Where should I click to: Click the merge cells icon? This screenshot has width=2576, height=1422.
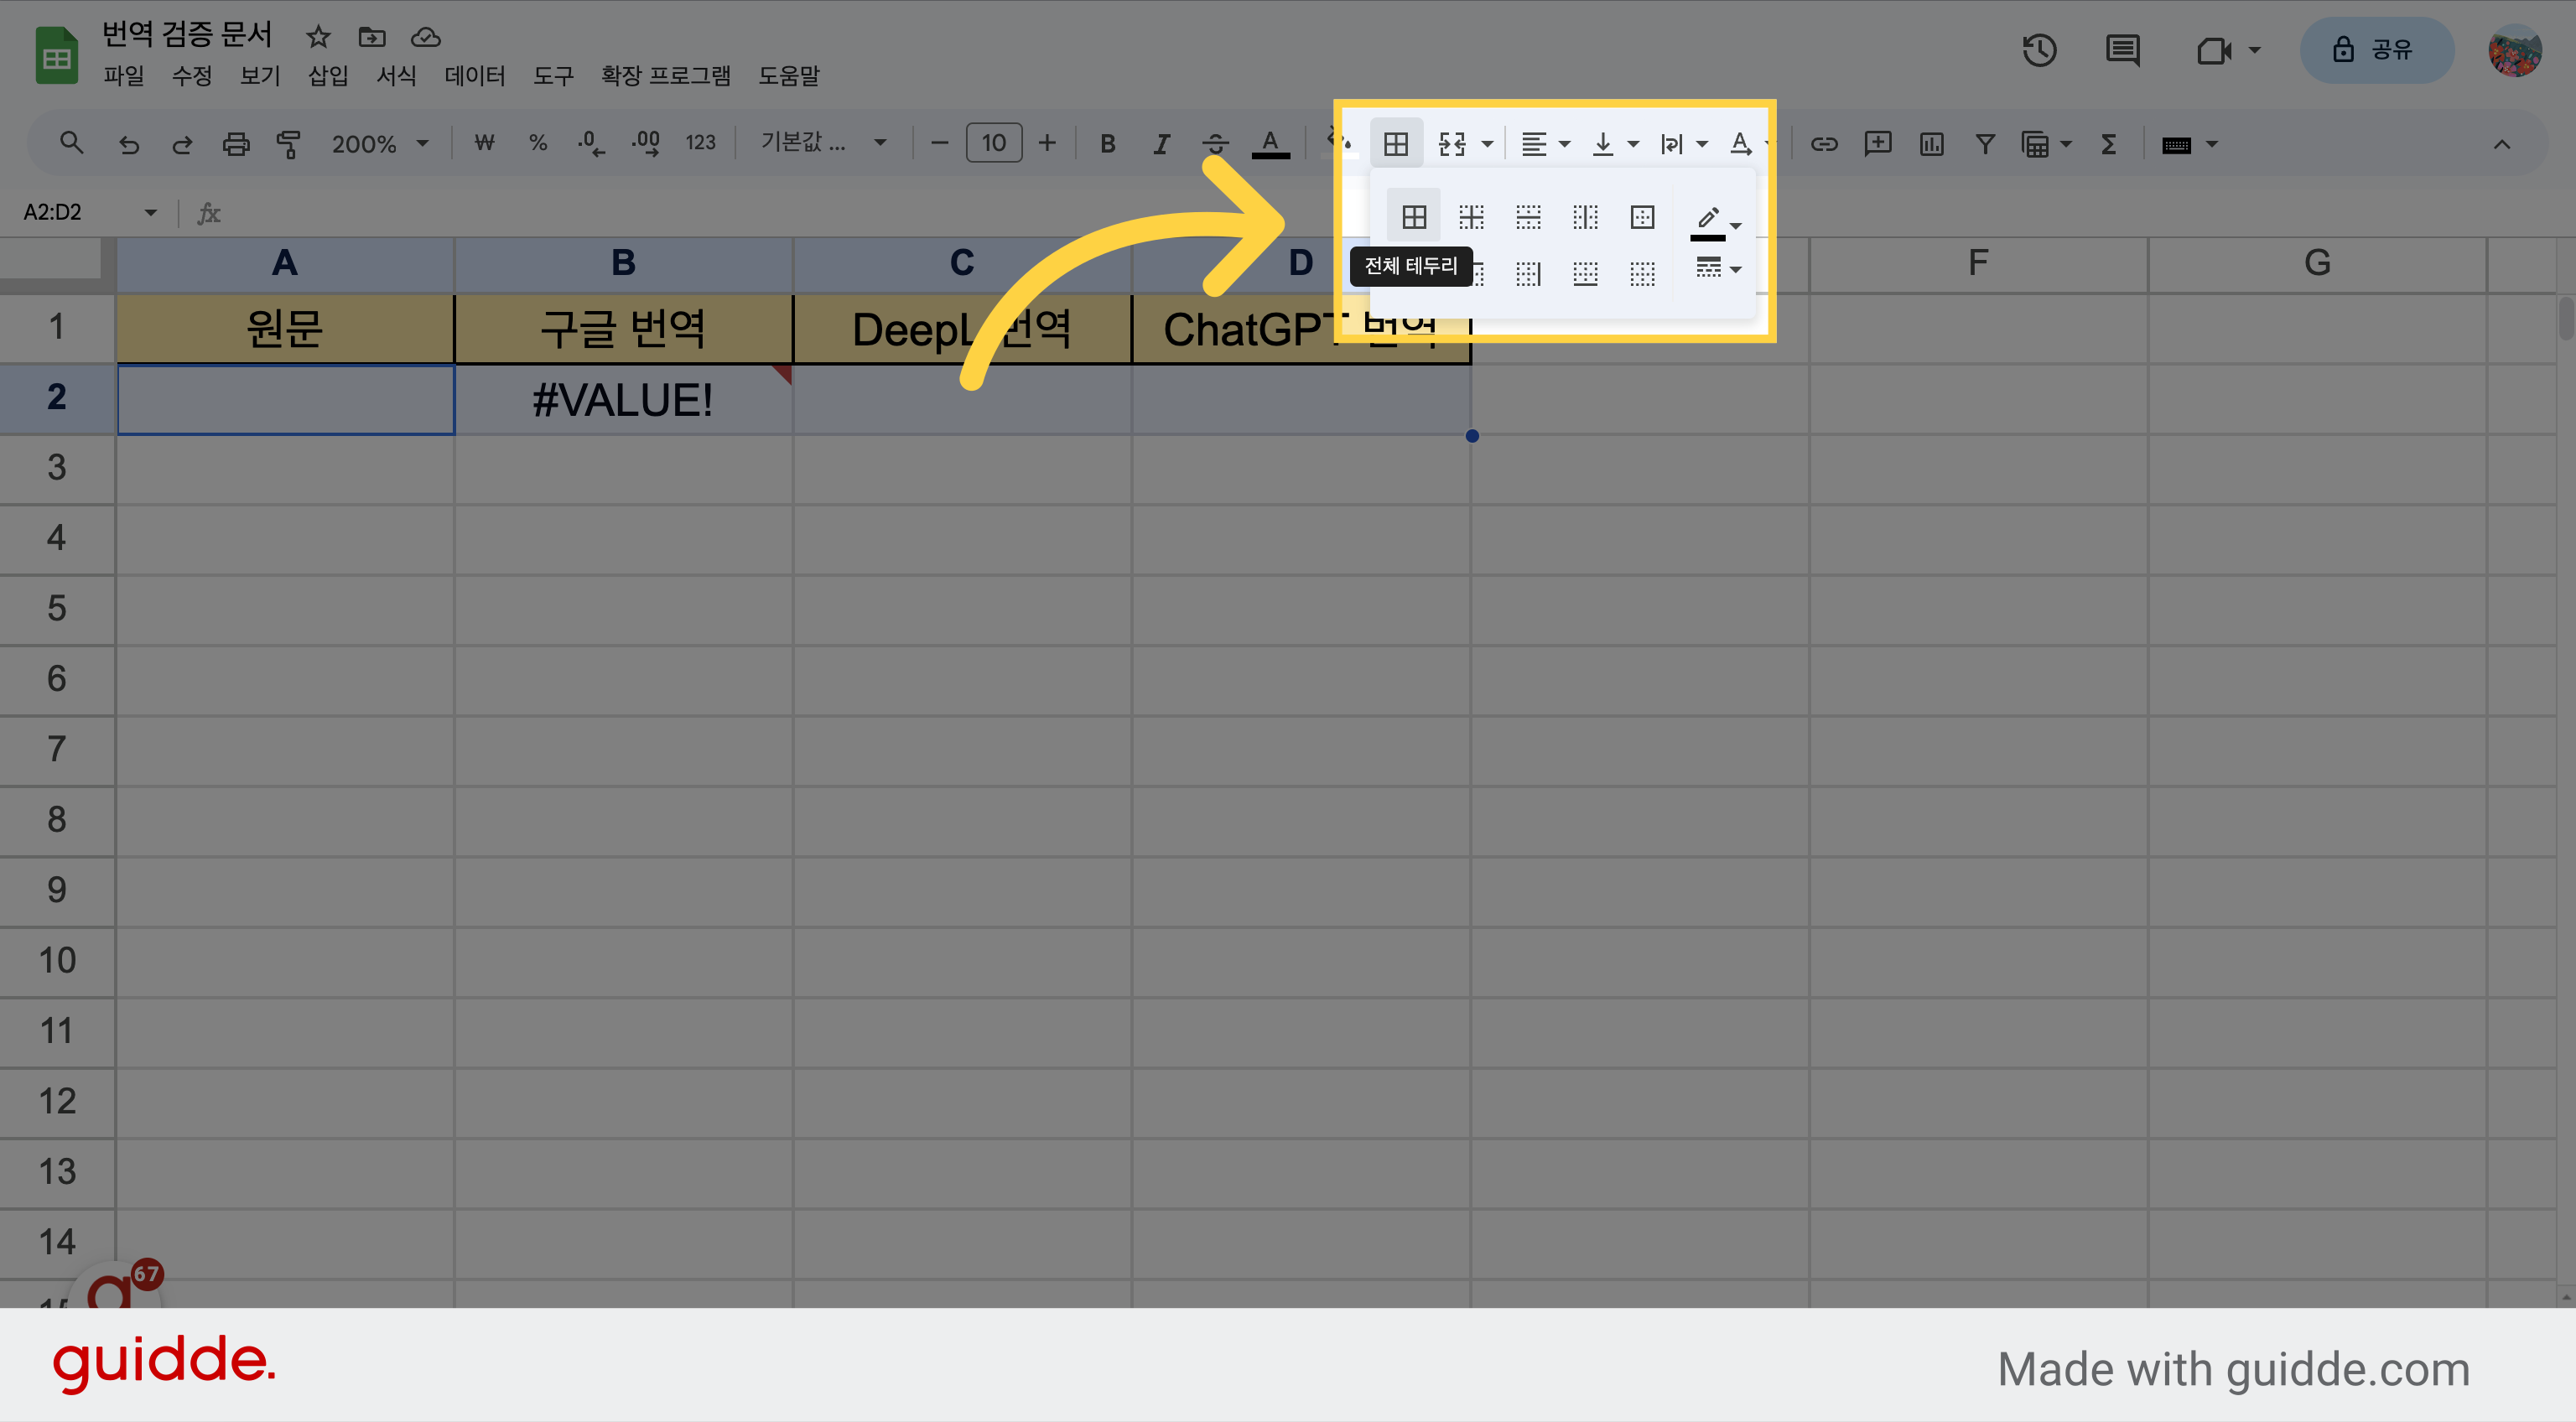click(x=1452, y=144)
